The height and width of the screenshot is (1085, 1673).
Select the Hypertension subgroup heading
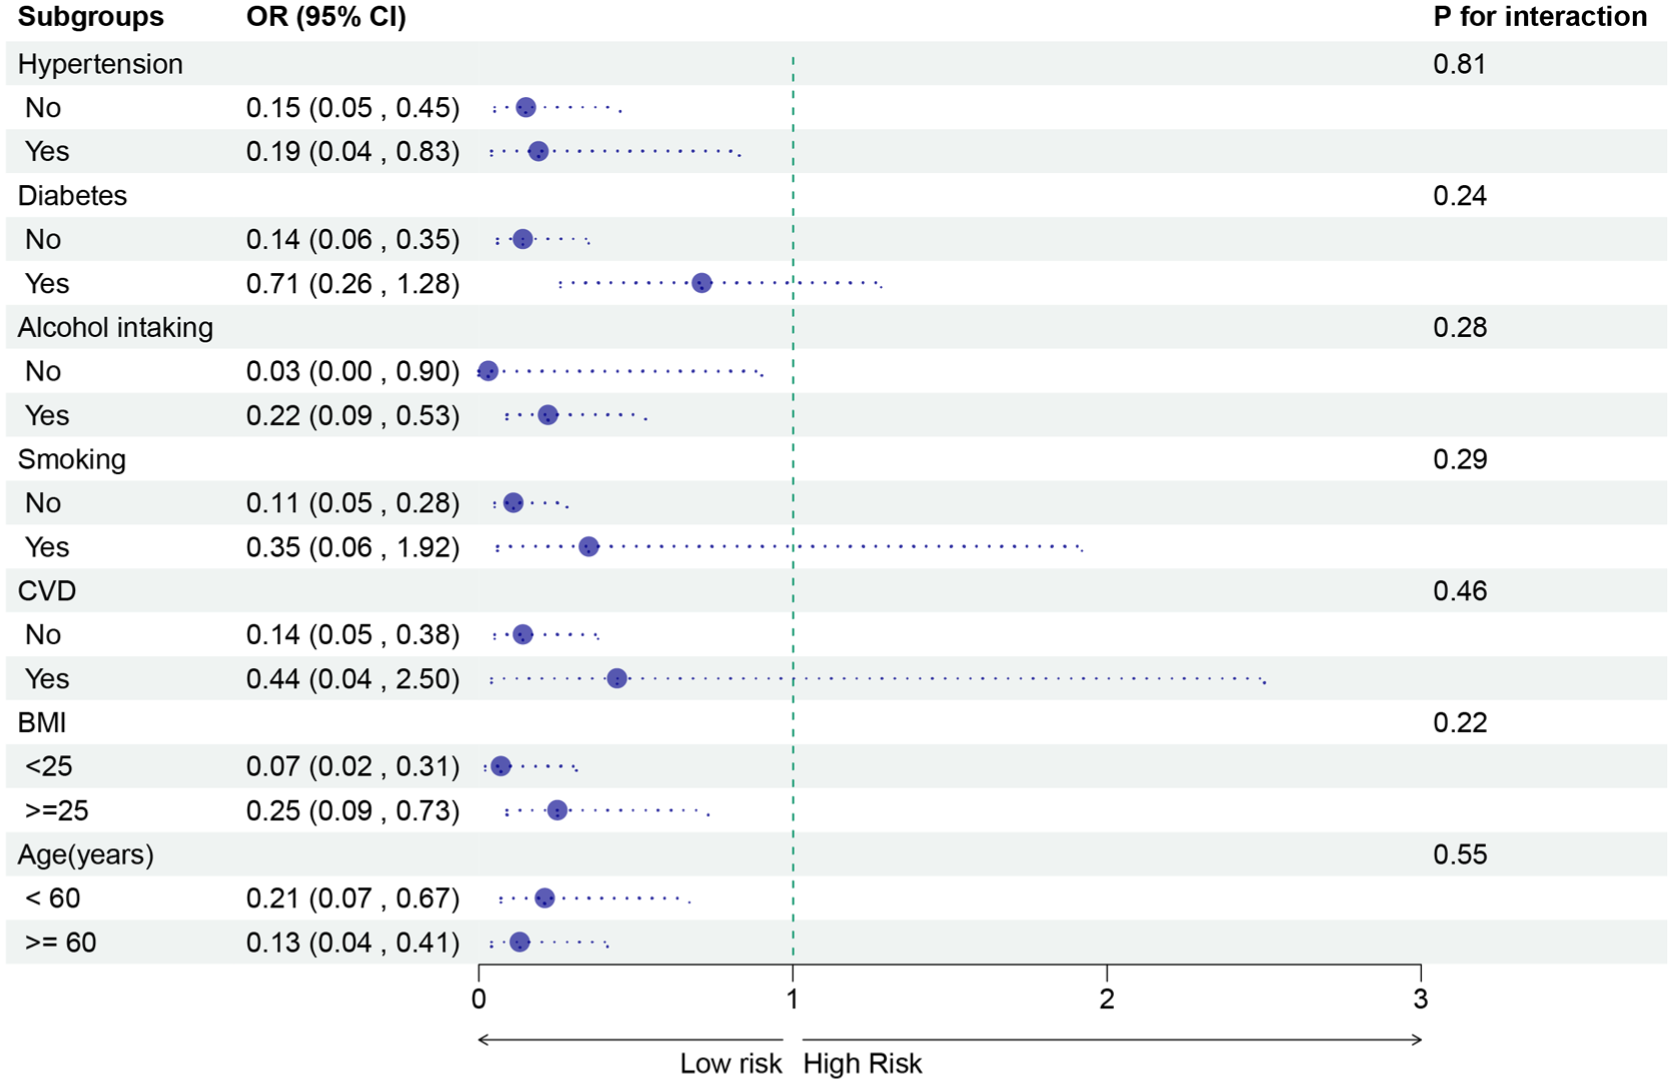click(100, 64)
